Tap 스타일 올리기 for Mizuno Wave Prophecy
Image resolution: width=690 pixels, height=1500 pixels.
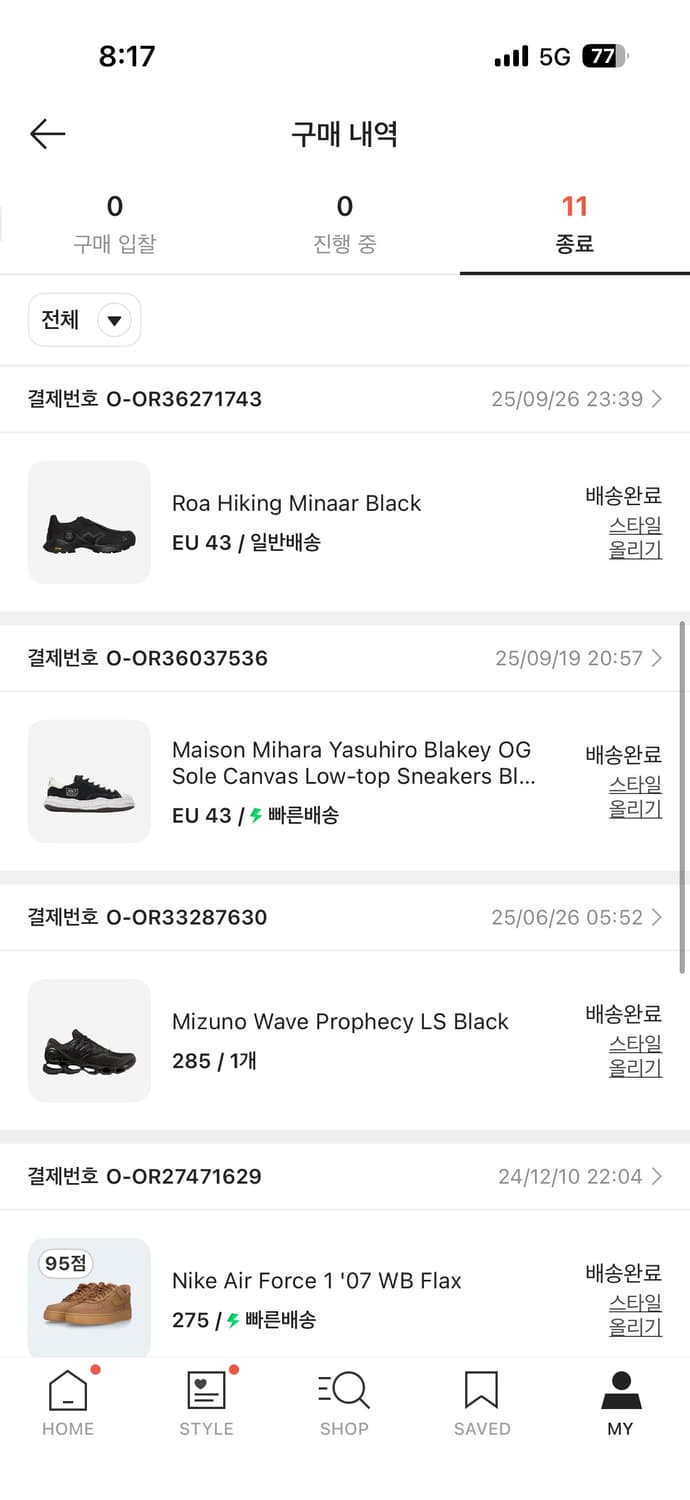click(635, 1056)
